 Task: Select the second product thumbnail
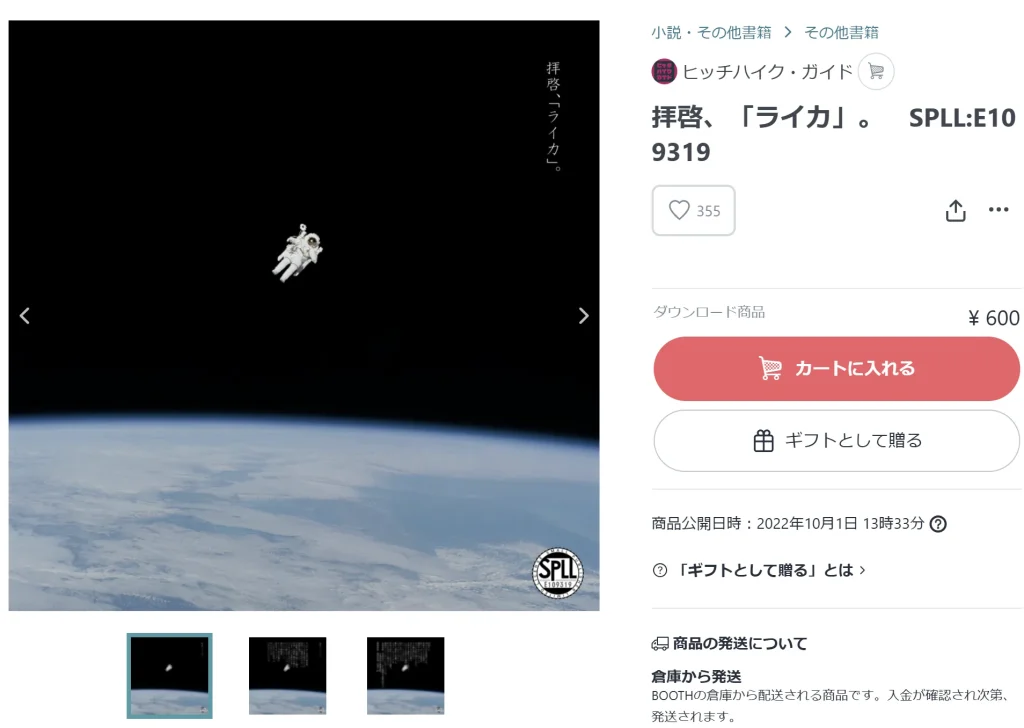point(287,676)
